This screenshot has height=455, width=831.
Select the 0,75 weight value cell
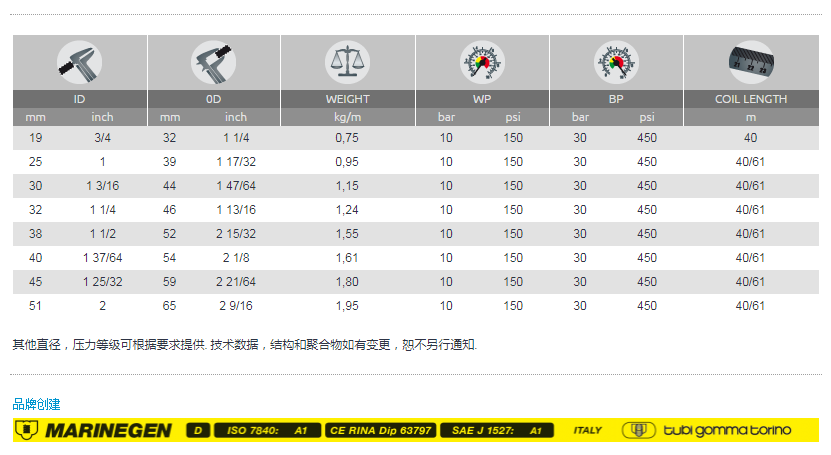(x=347, y=138)
